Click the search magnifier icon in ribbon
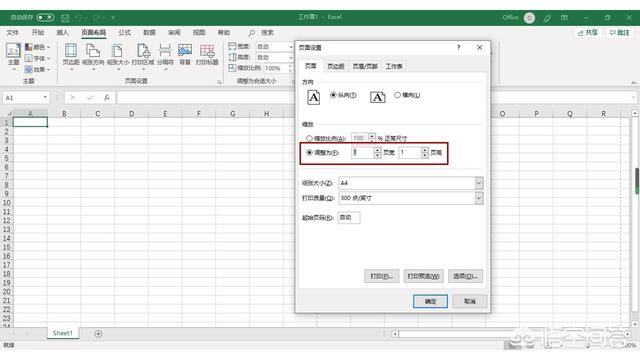 click(252, 33)
